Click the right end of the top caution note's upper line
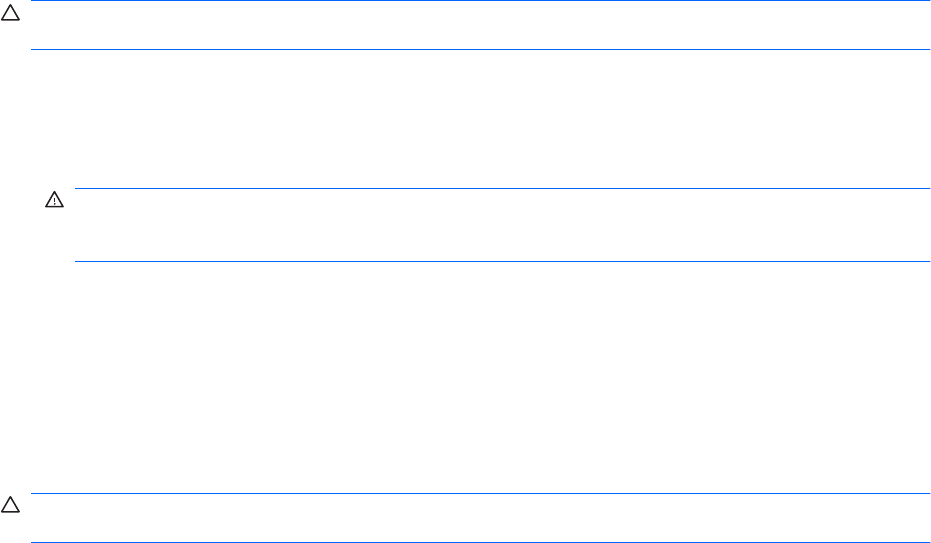Viewport: 931px width, 543px height. click(926, 1)
